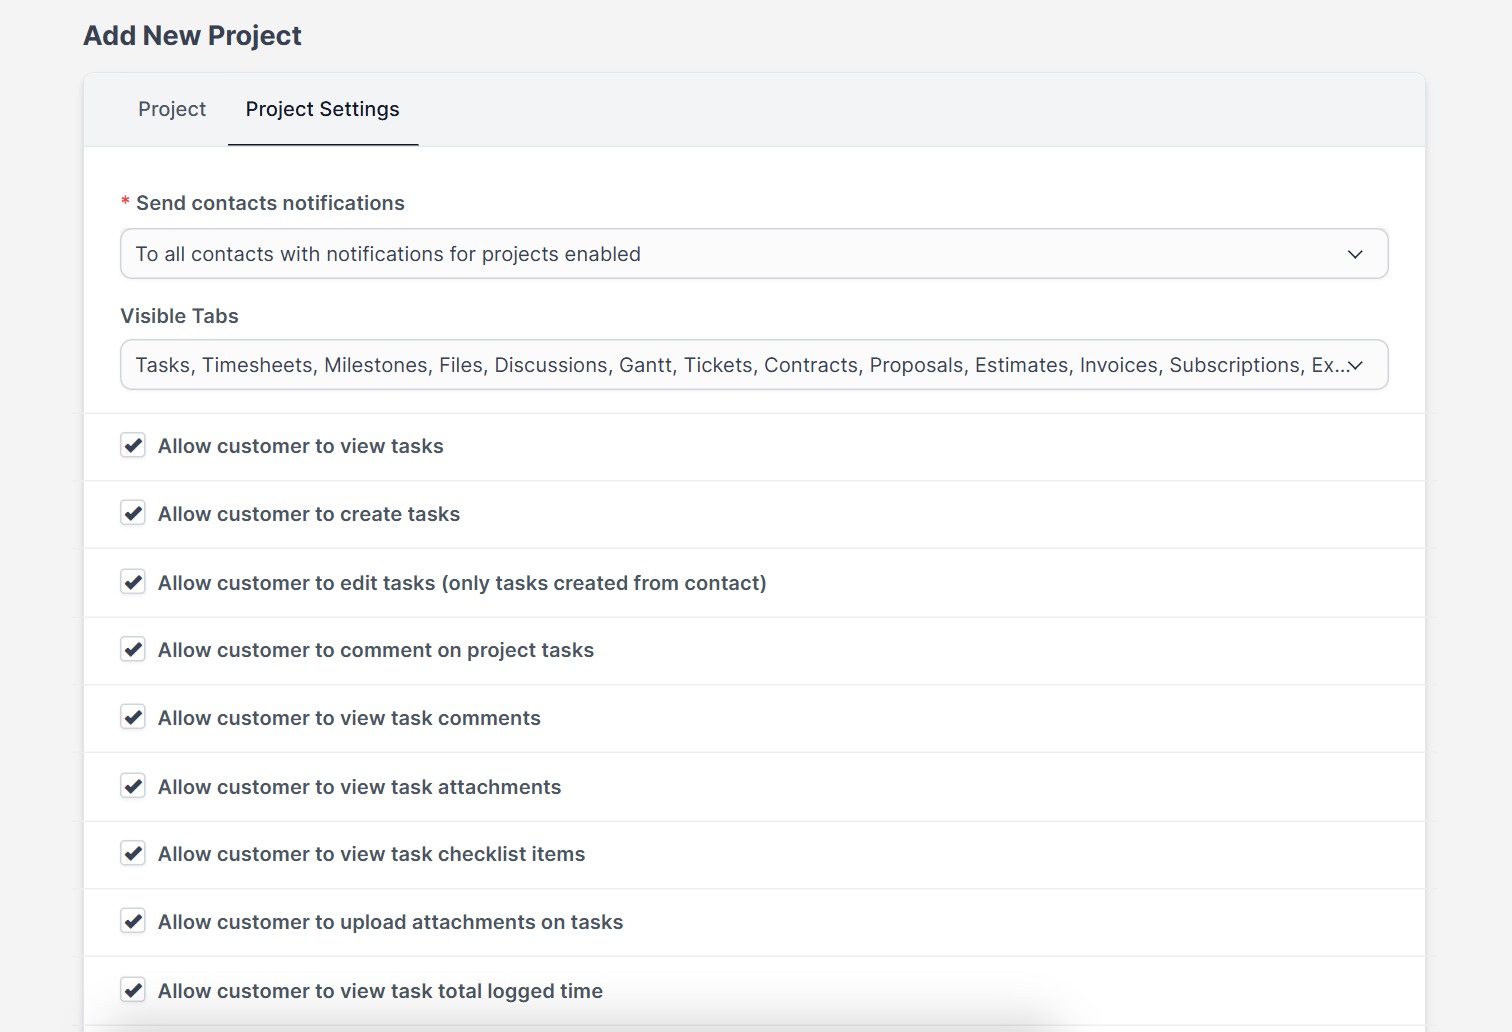Disable Allow customer to comment on project tasks
This screenshot has height=1032, width=1512.
[x=133, y=649]
